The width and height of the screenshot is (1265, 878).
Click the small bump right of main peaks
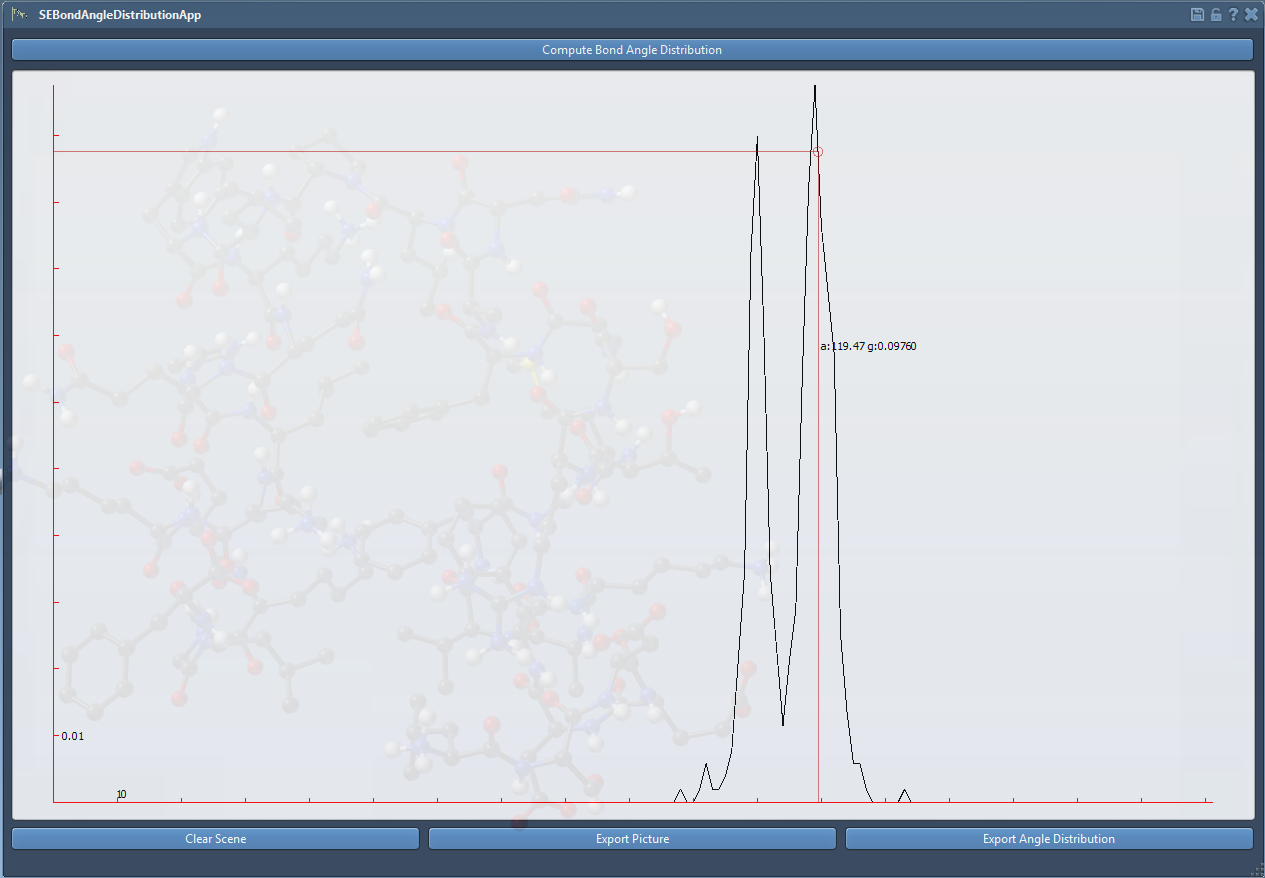[x=904, y=791]
